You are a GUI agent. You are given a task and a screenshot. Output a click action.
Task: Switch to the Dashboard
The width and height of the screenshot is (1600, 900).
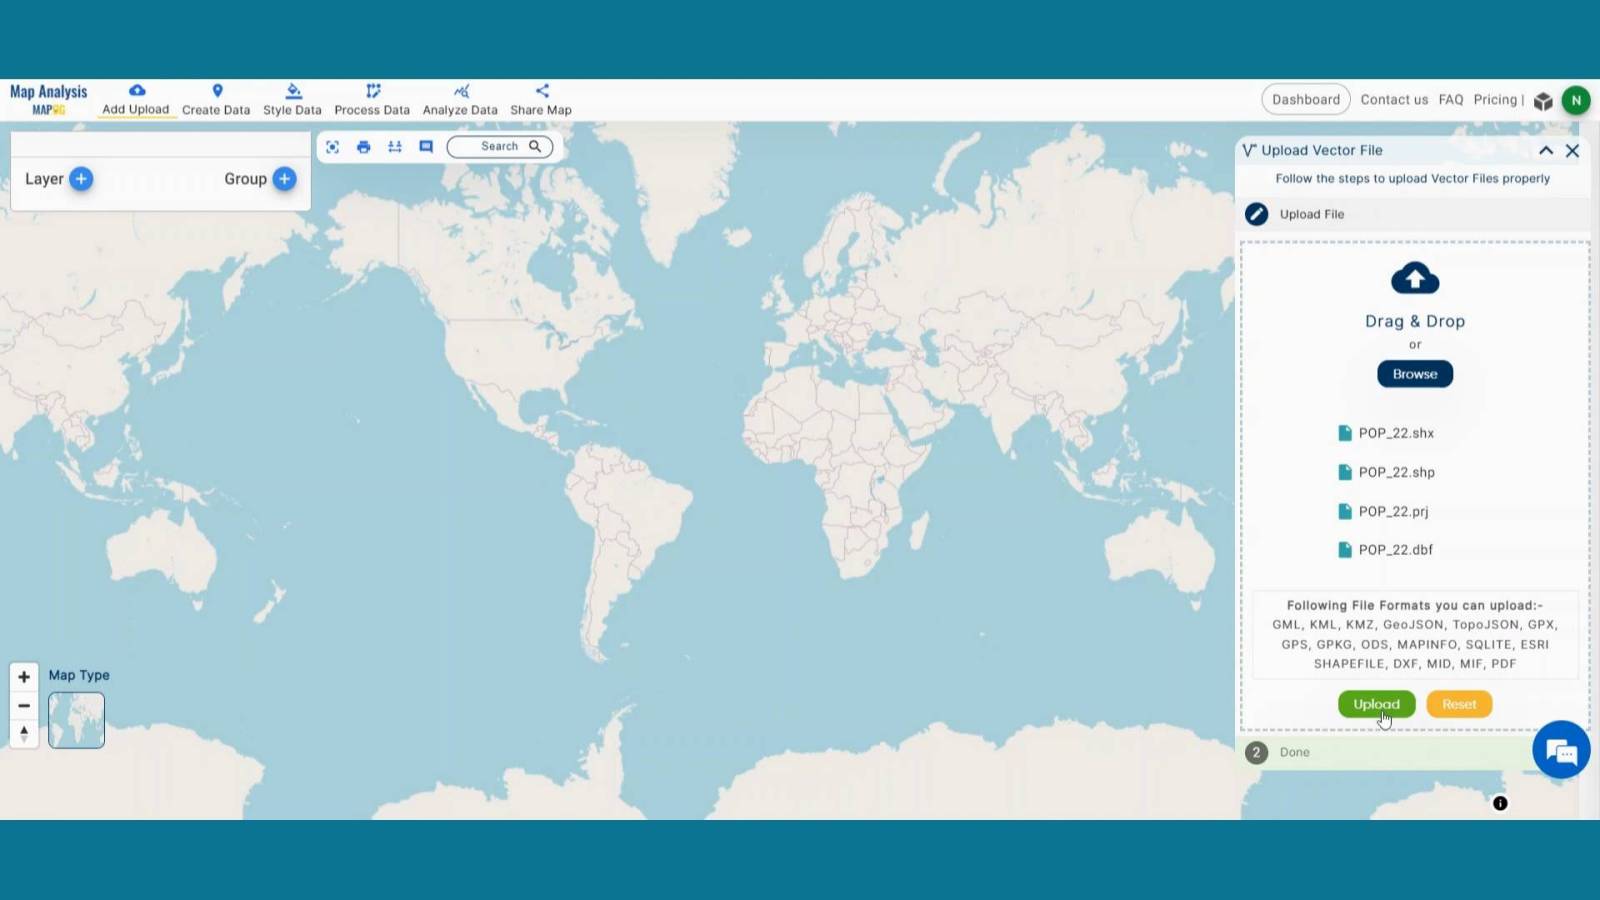tap(1305, 99)
